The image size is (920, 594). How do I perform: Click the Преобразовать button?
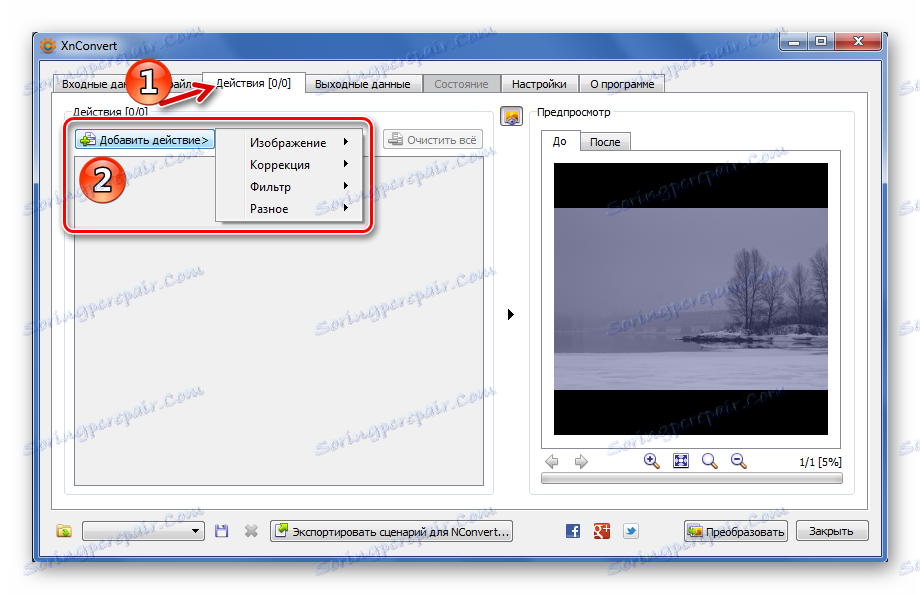coord(736,531)
